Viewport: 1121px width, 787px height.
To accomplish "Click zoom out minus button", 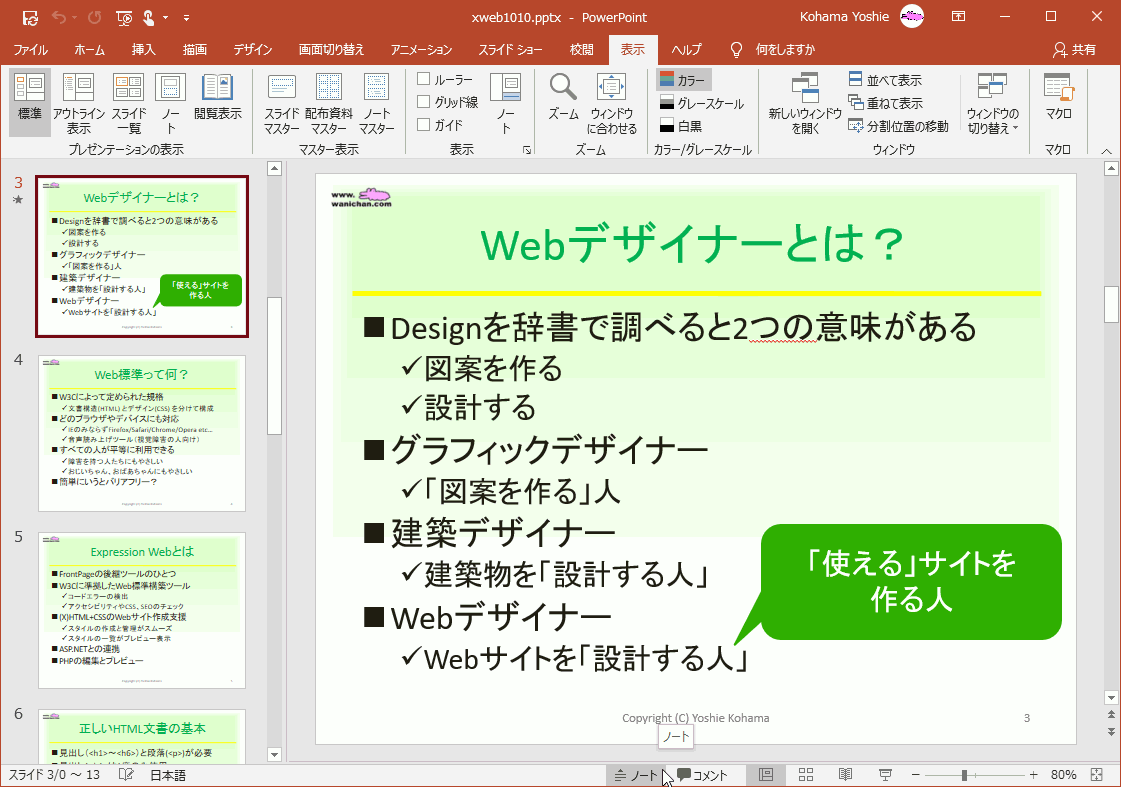I will (x=915, y=775).
